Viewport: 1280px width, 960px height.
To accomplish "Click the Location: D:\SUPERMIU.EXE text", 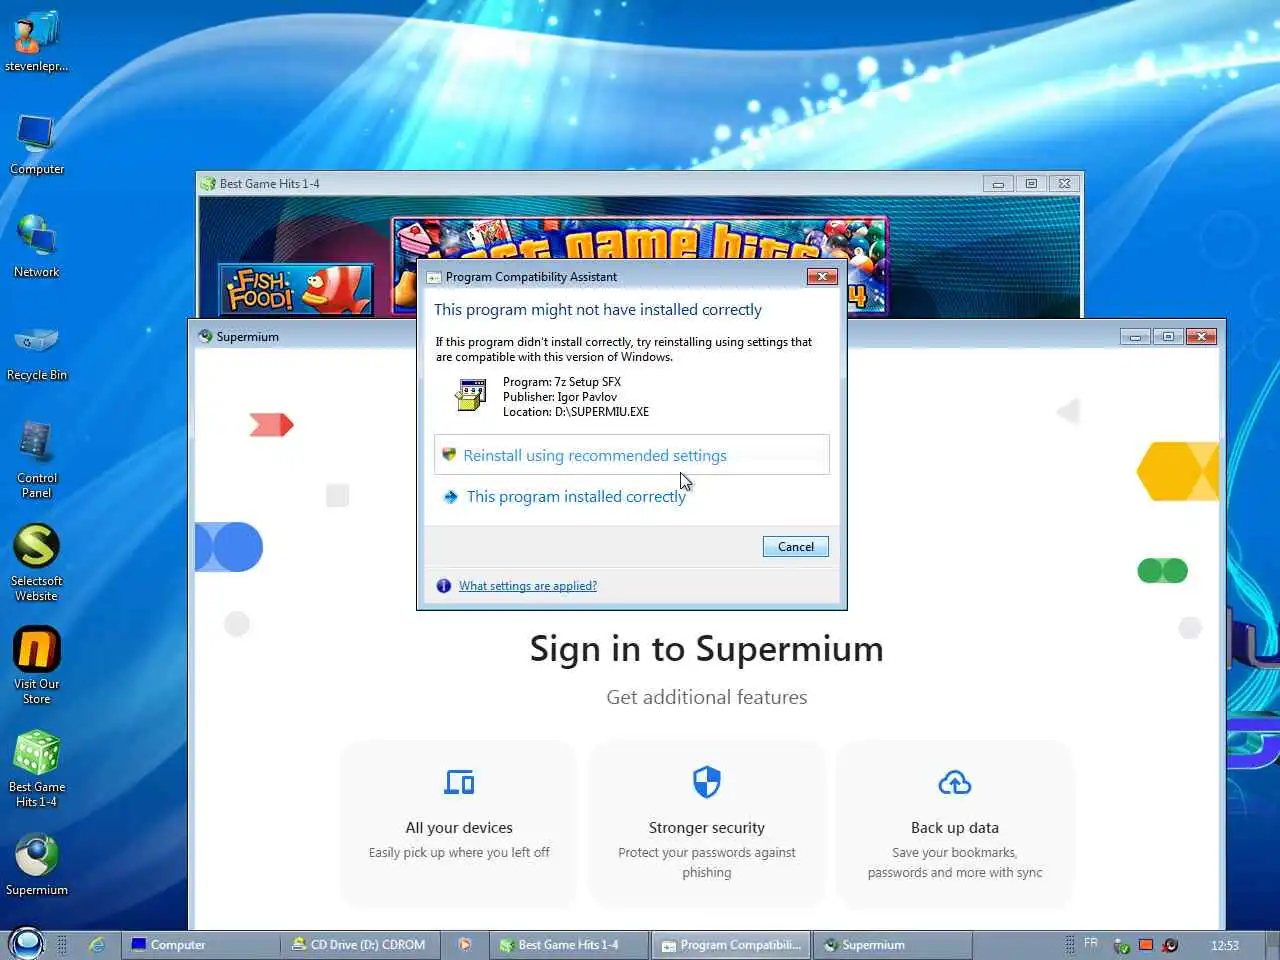I will tap(576, 412).
